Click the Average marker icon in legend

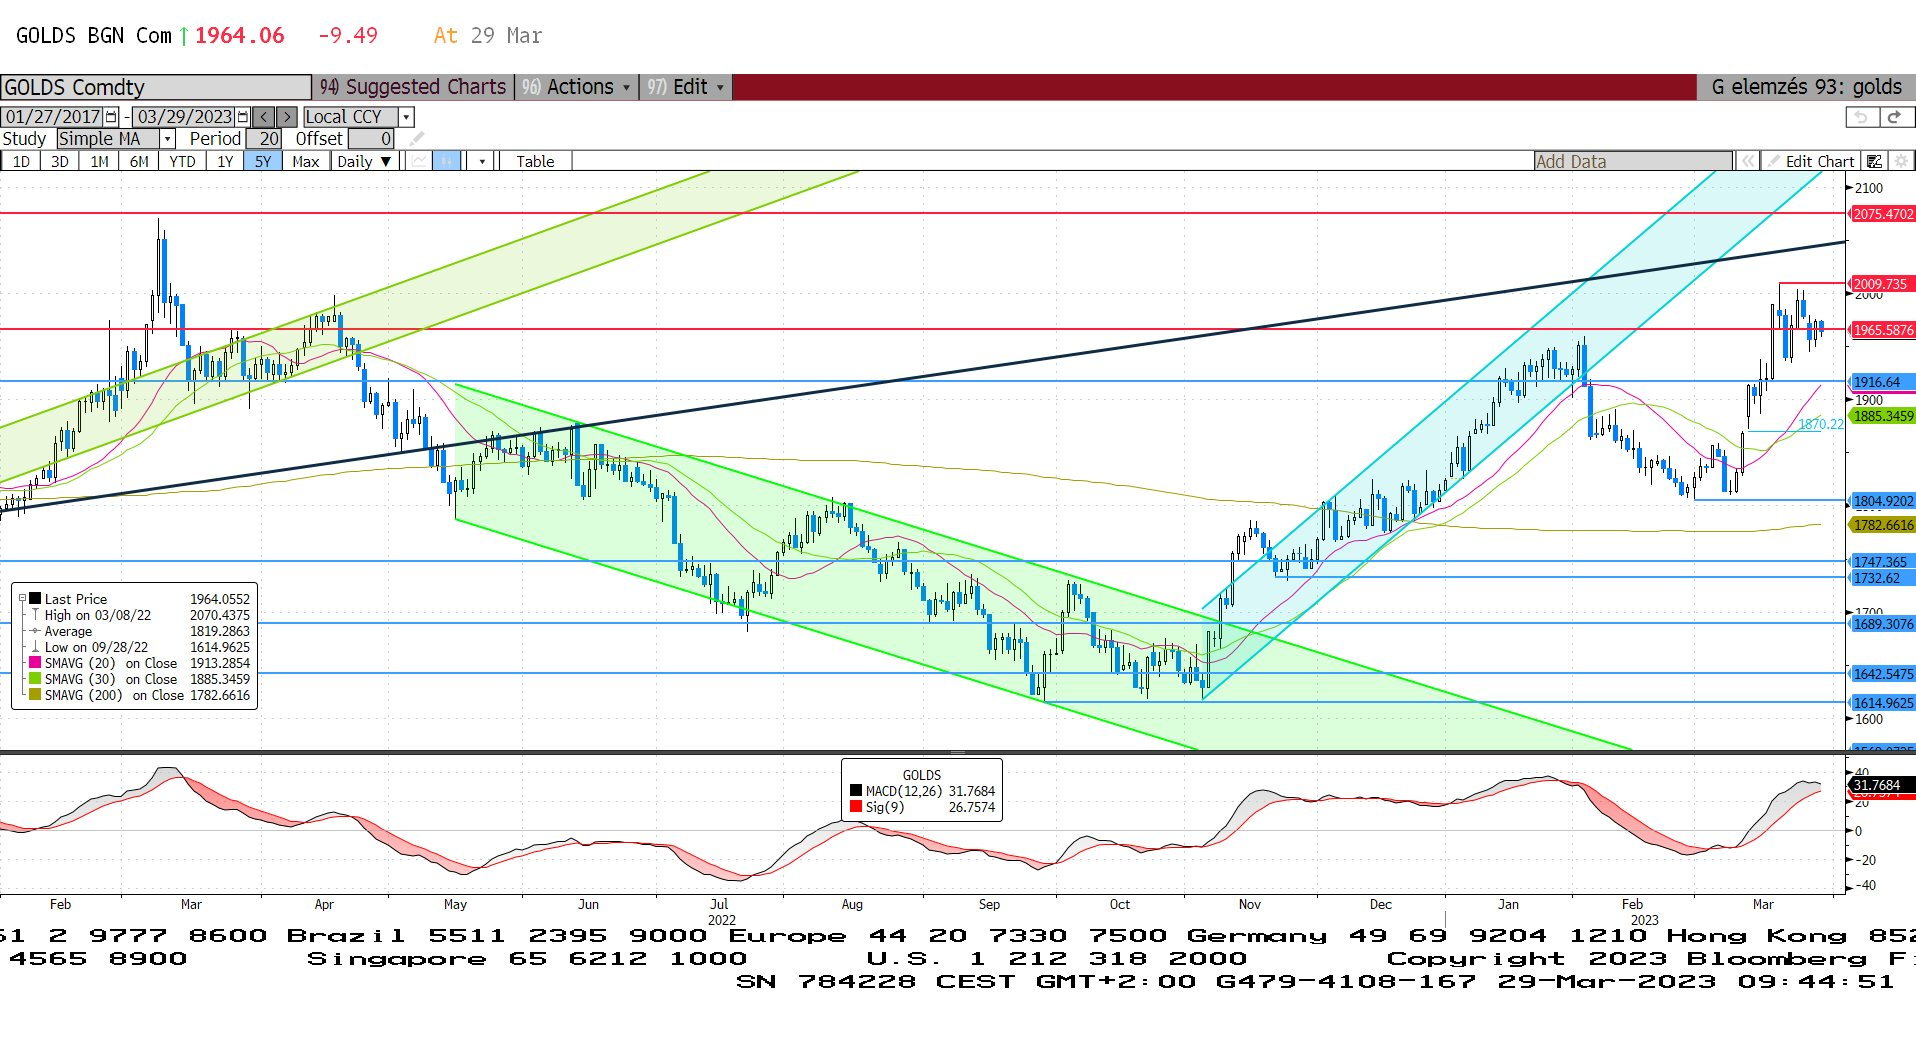pos(35,631)
